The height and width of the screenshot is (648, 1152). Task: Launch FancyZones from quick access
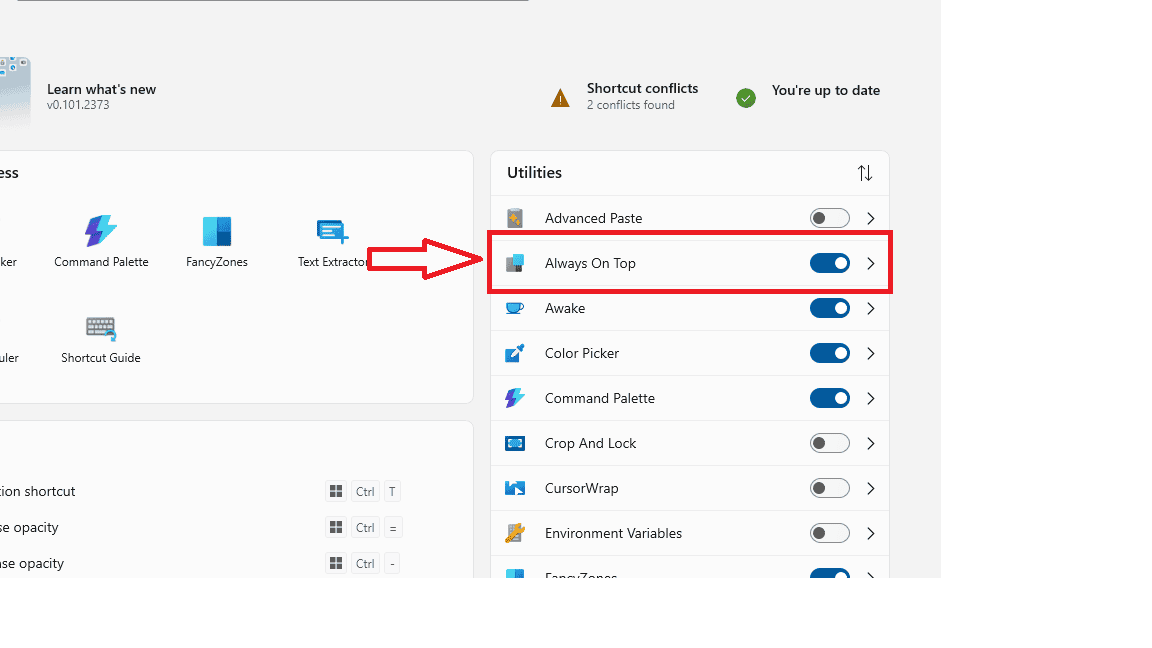point(217,231)
